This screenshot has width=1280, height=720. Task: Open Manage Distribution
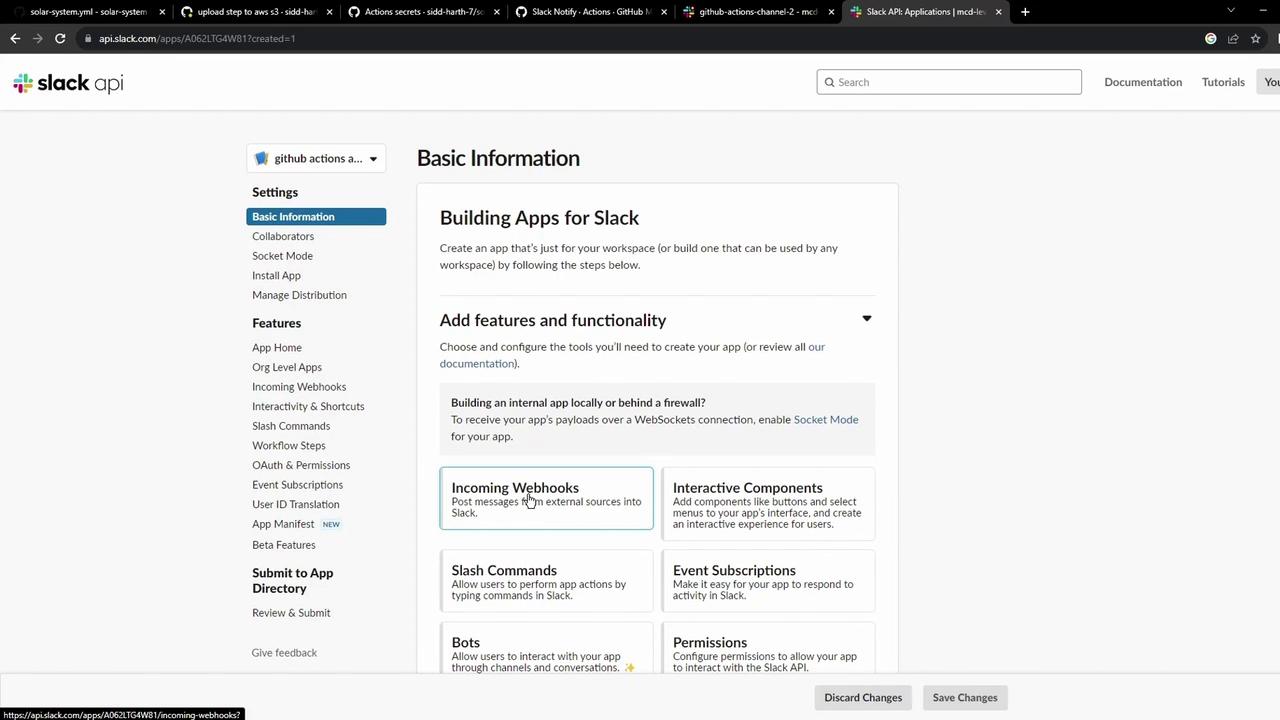(299, 295)
